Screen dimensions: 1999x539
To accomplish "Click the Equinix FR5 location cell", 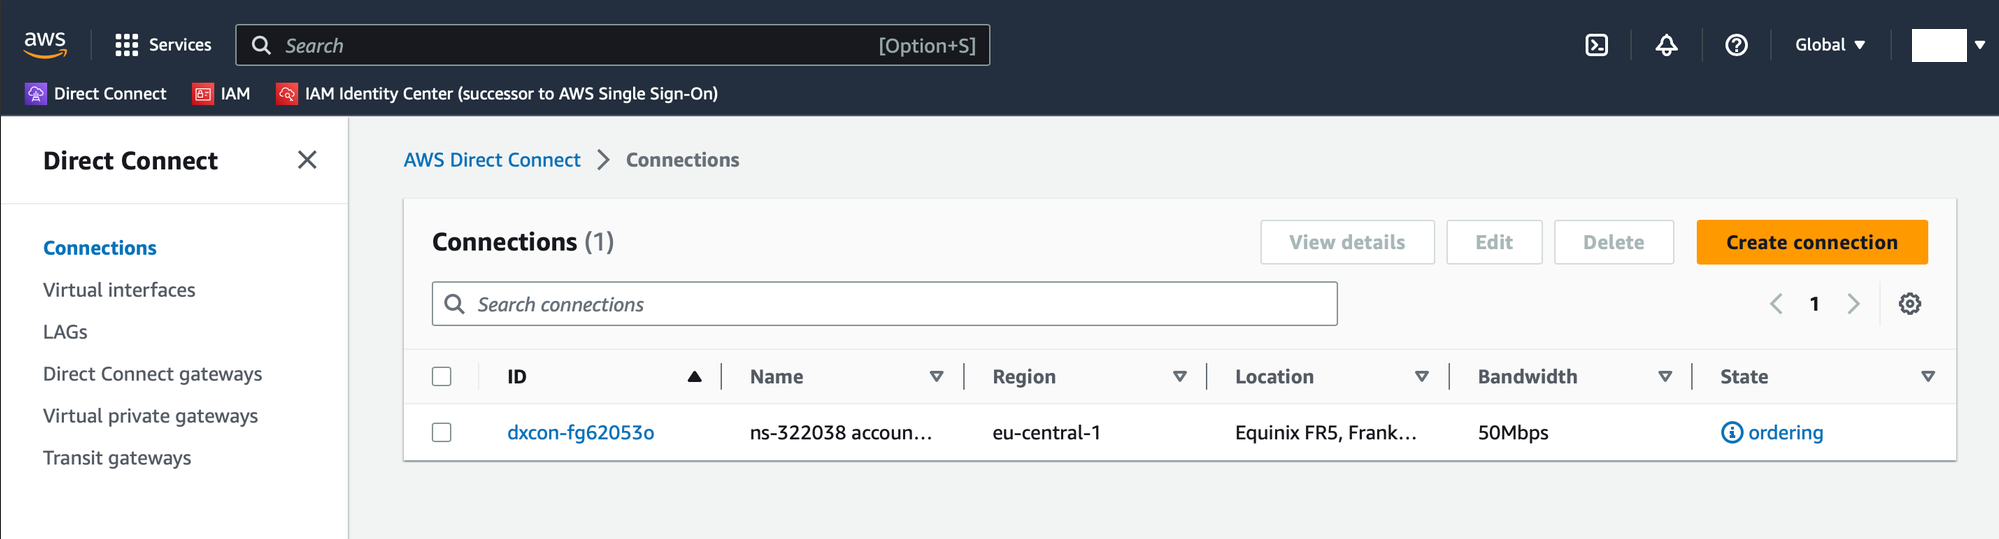I will [x=1326, y=433].
